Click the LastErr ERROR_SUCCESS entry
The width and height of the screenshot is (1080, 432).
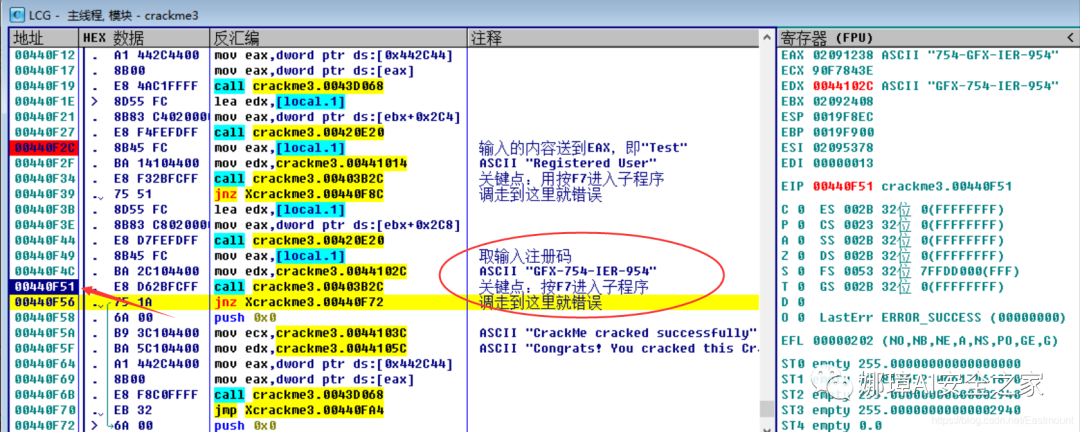(x=943, y=318)
